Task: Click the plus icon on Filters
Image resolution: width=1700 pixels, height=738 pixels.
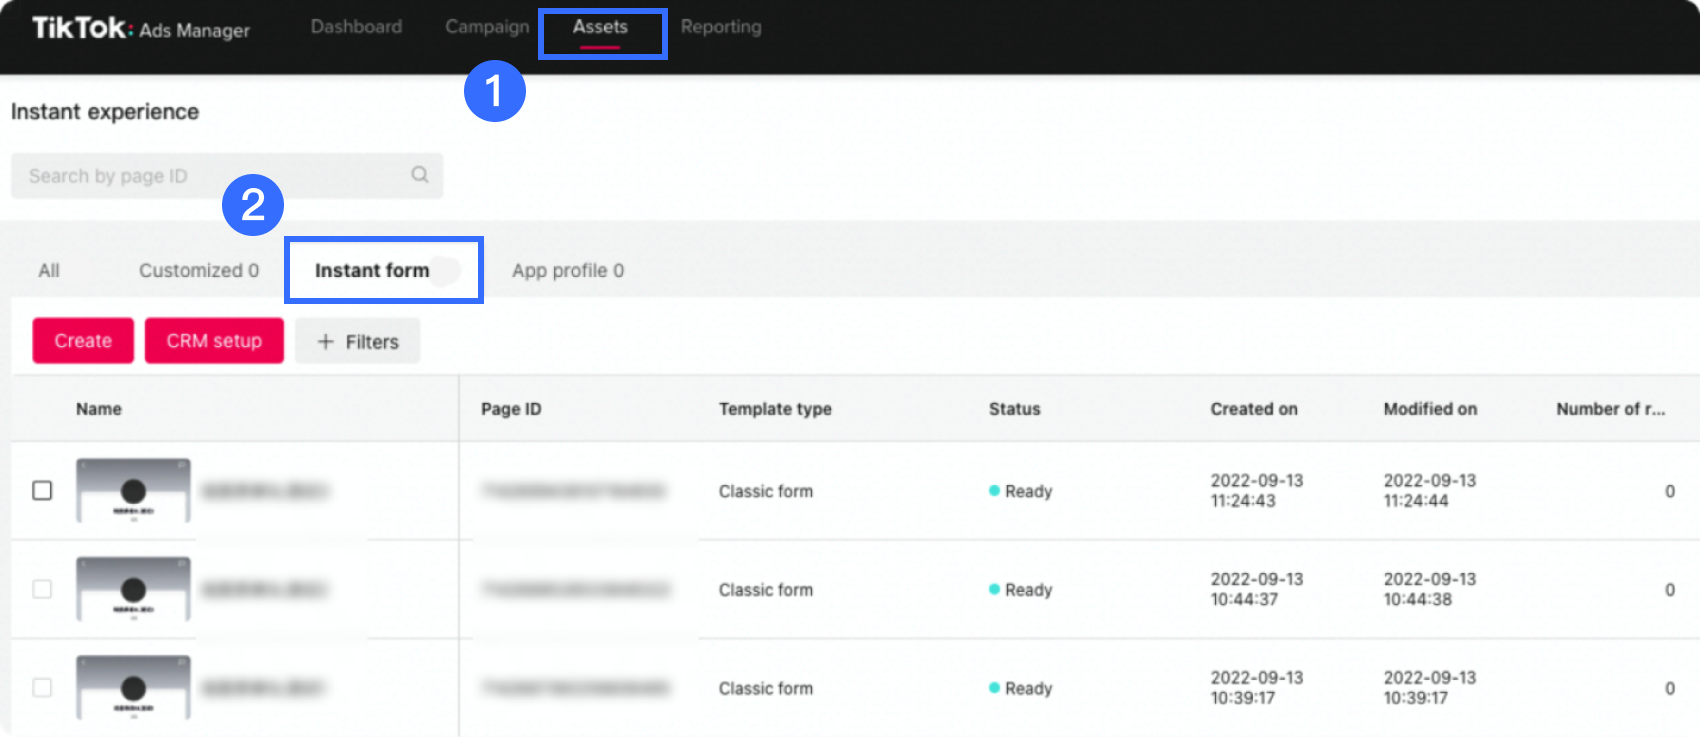Action: pos(325,342)
